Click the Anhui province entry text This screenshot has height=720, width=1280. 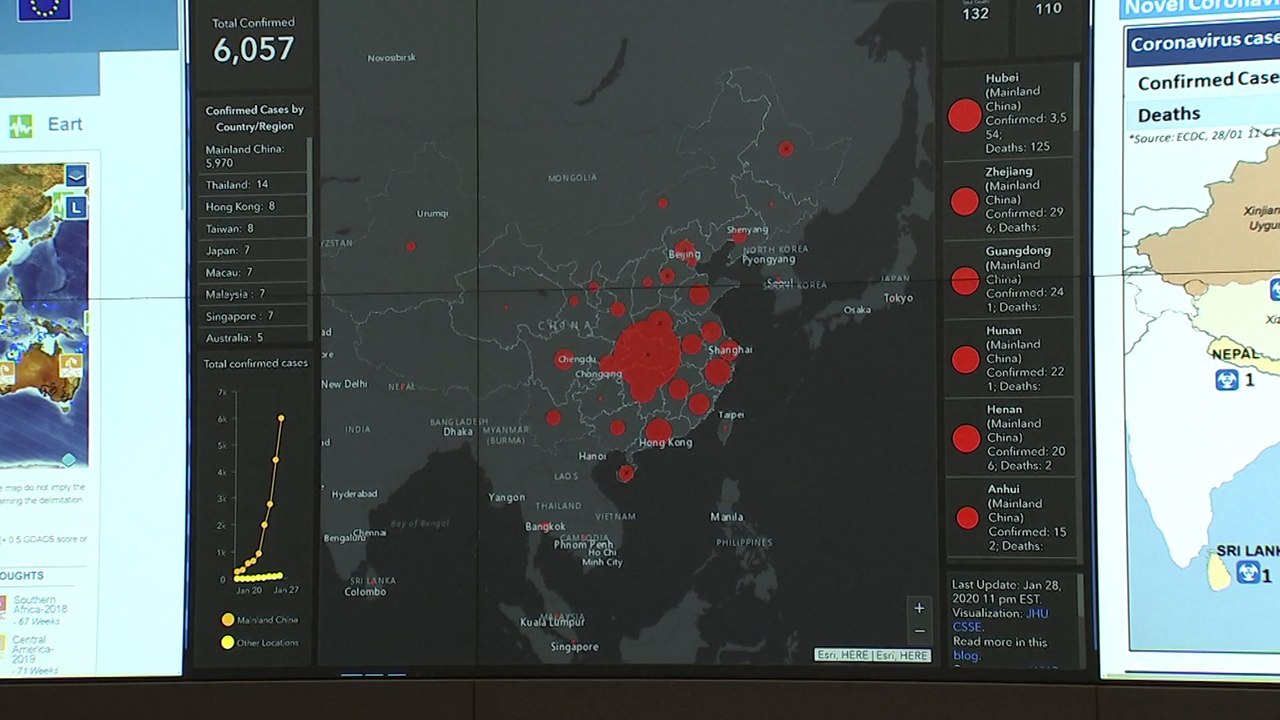tap(1028, 517)
